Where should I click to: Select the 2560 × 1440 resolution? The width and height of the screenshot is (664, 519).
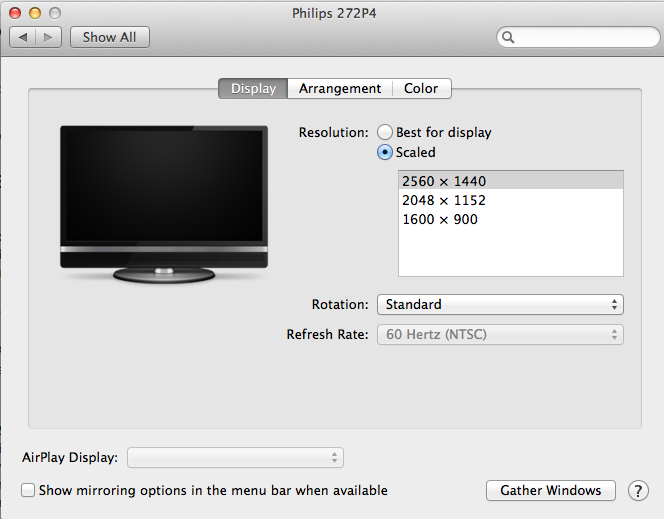click(511, 181)
